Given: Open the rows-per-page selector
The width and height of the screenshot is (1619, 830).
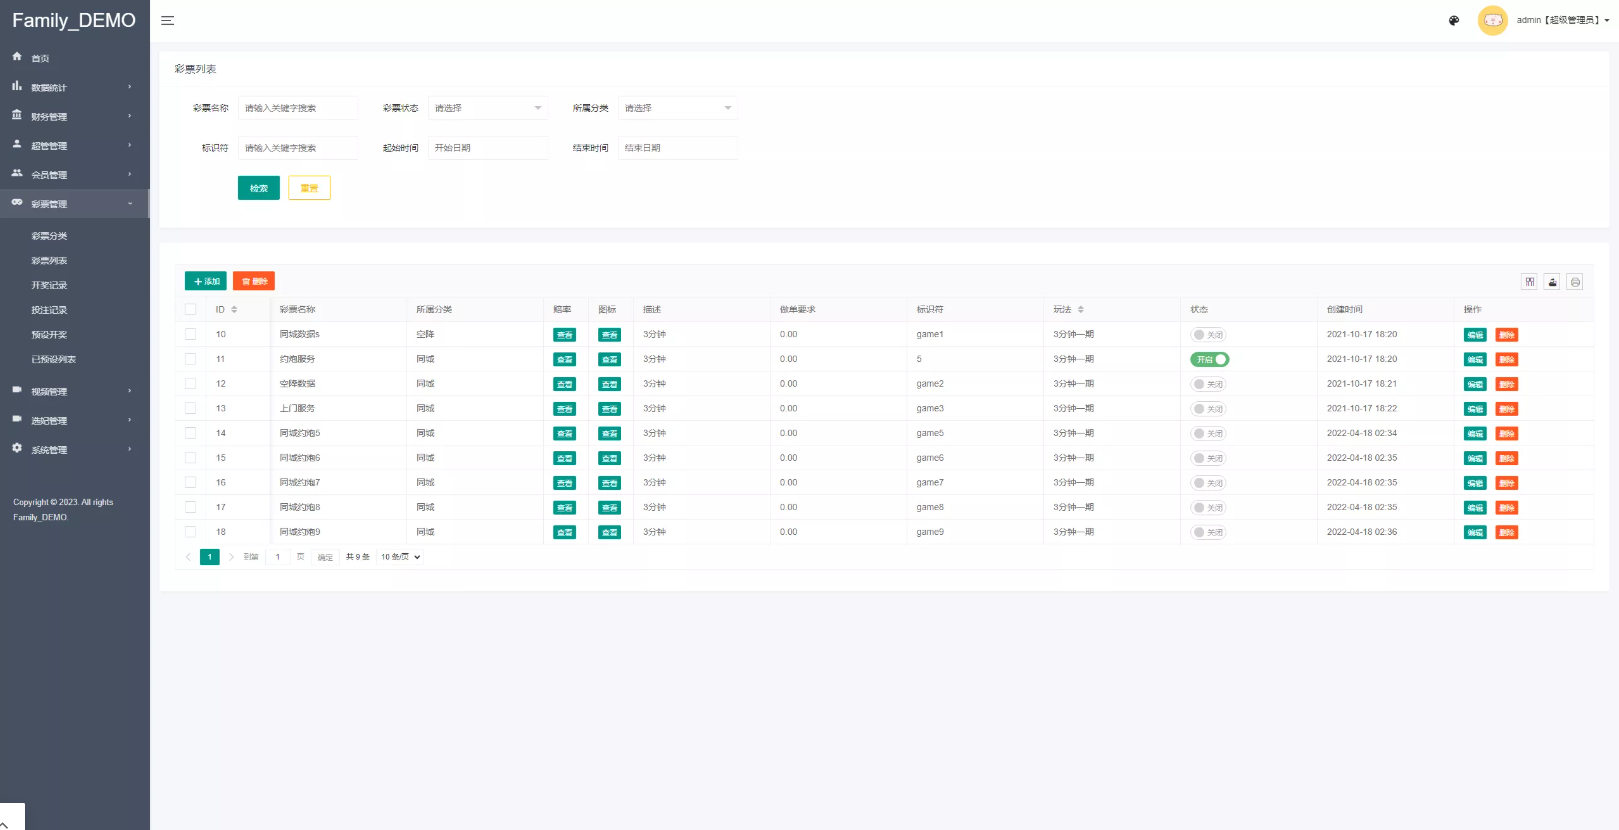Looking at the screenshot, I should (x=400, y=557).
